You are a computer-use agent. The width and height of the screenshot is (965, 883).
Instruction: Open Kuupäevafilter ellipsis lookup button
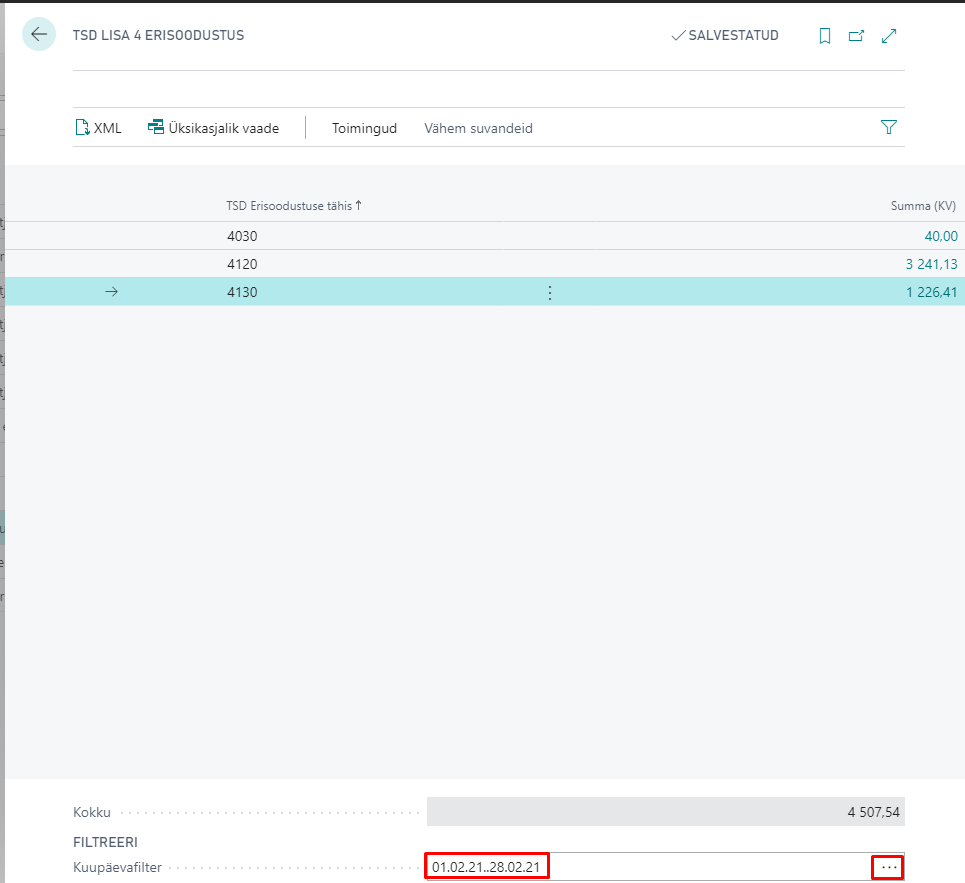889,867
